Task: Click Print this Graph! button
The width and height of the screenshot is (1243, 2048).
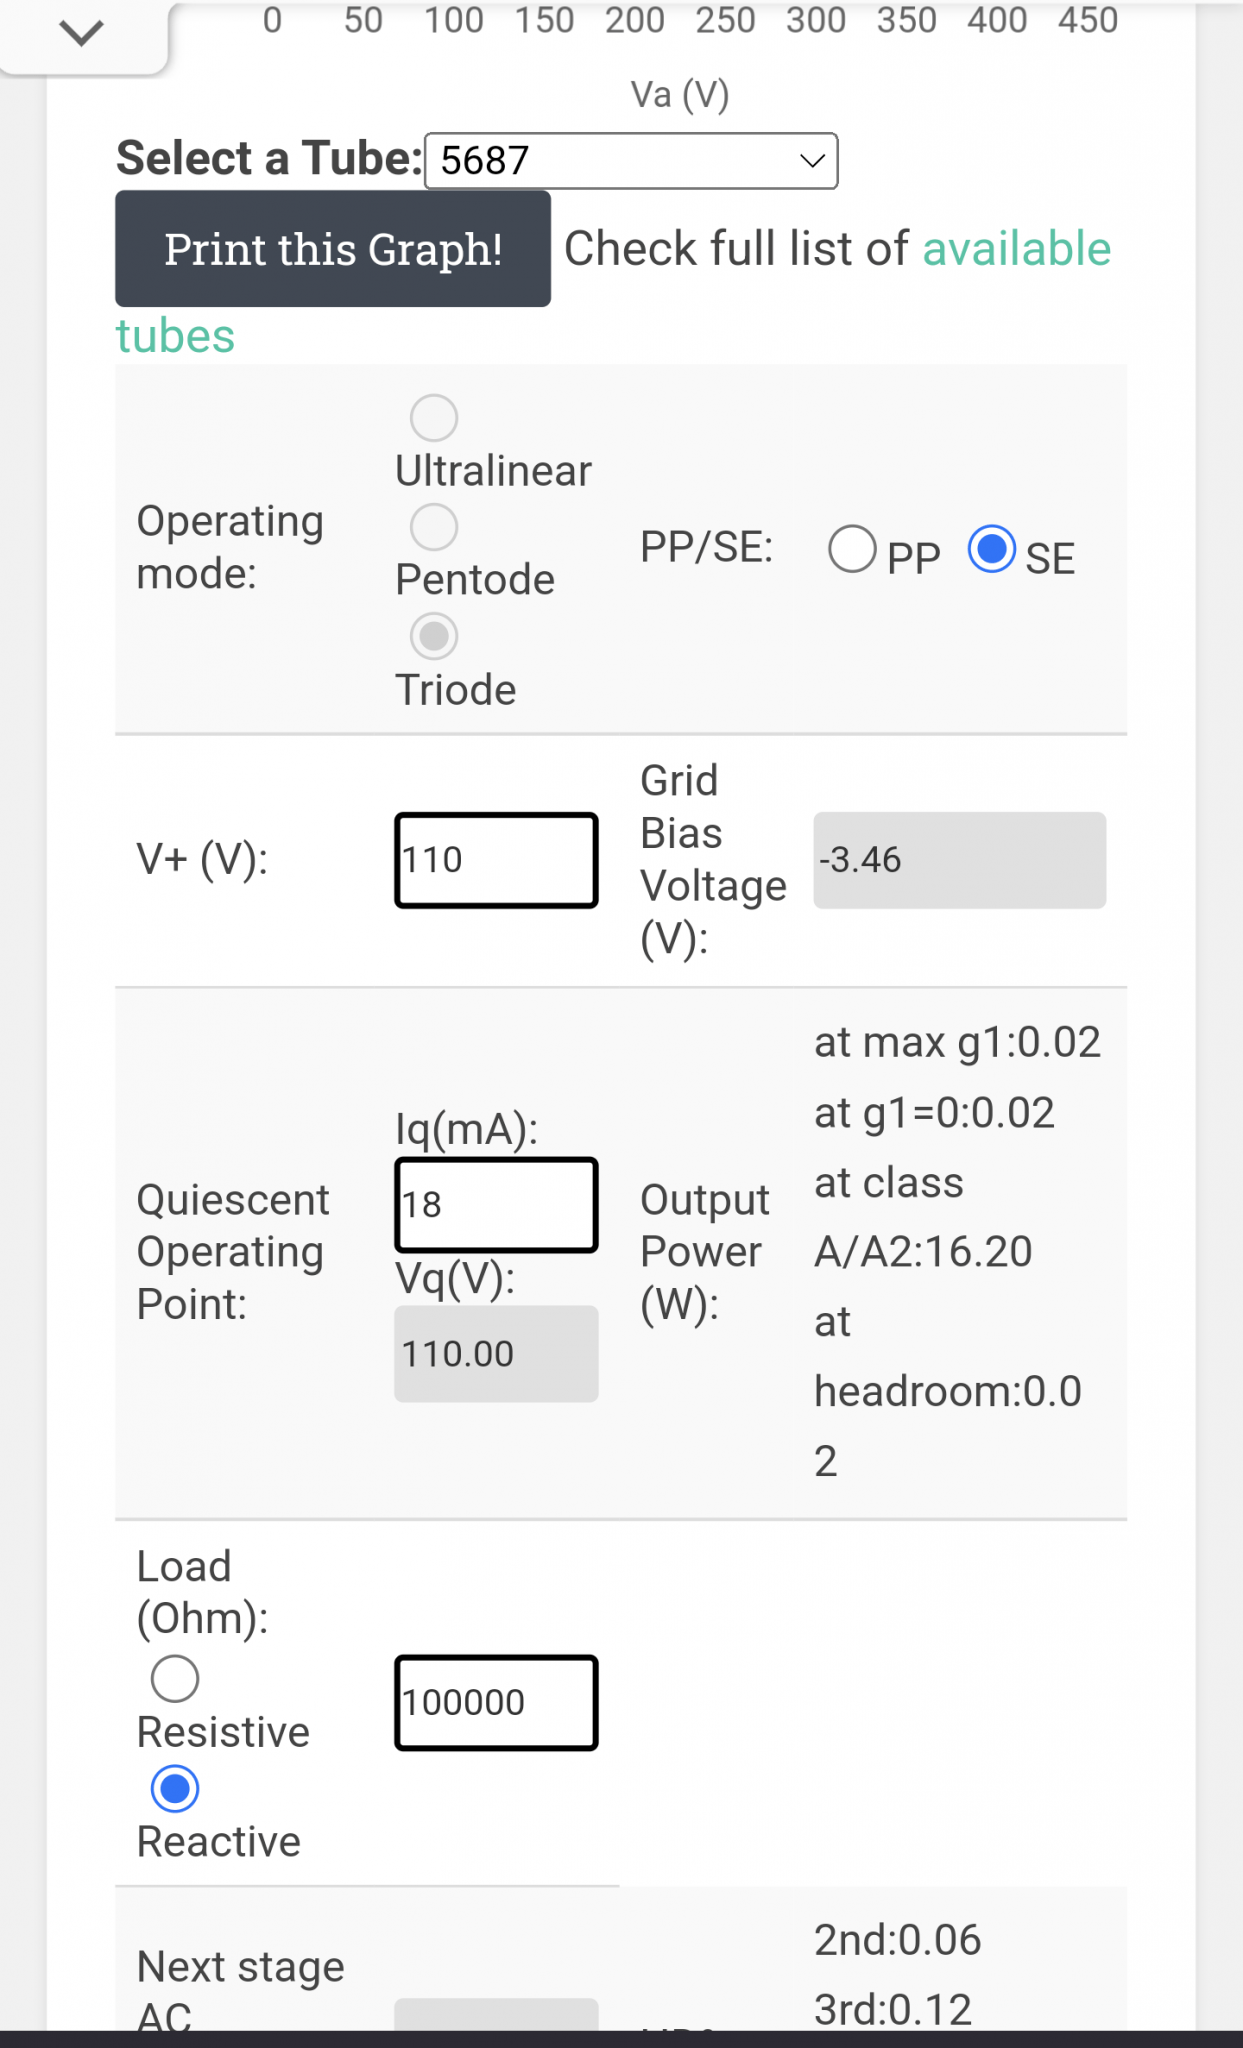Action: pyautogui.click(x=333, y=249)
